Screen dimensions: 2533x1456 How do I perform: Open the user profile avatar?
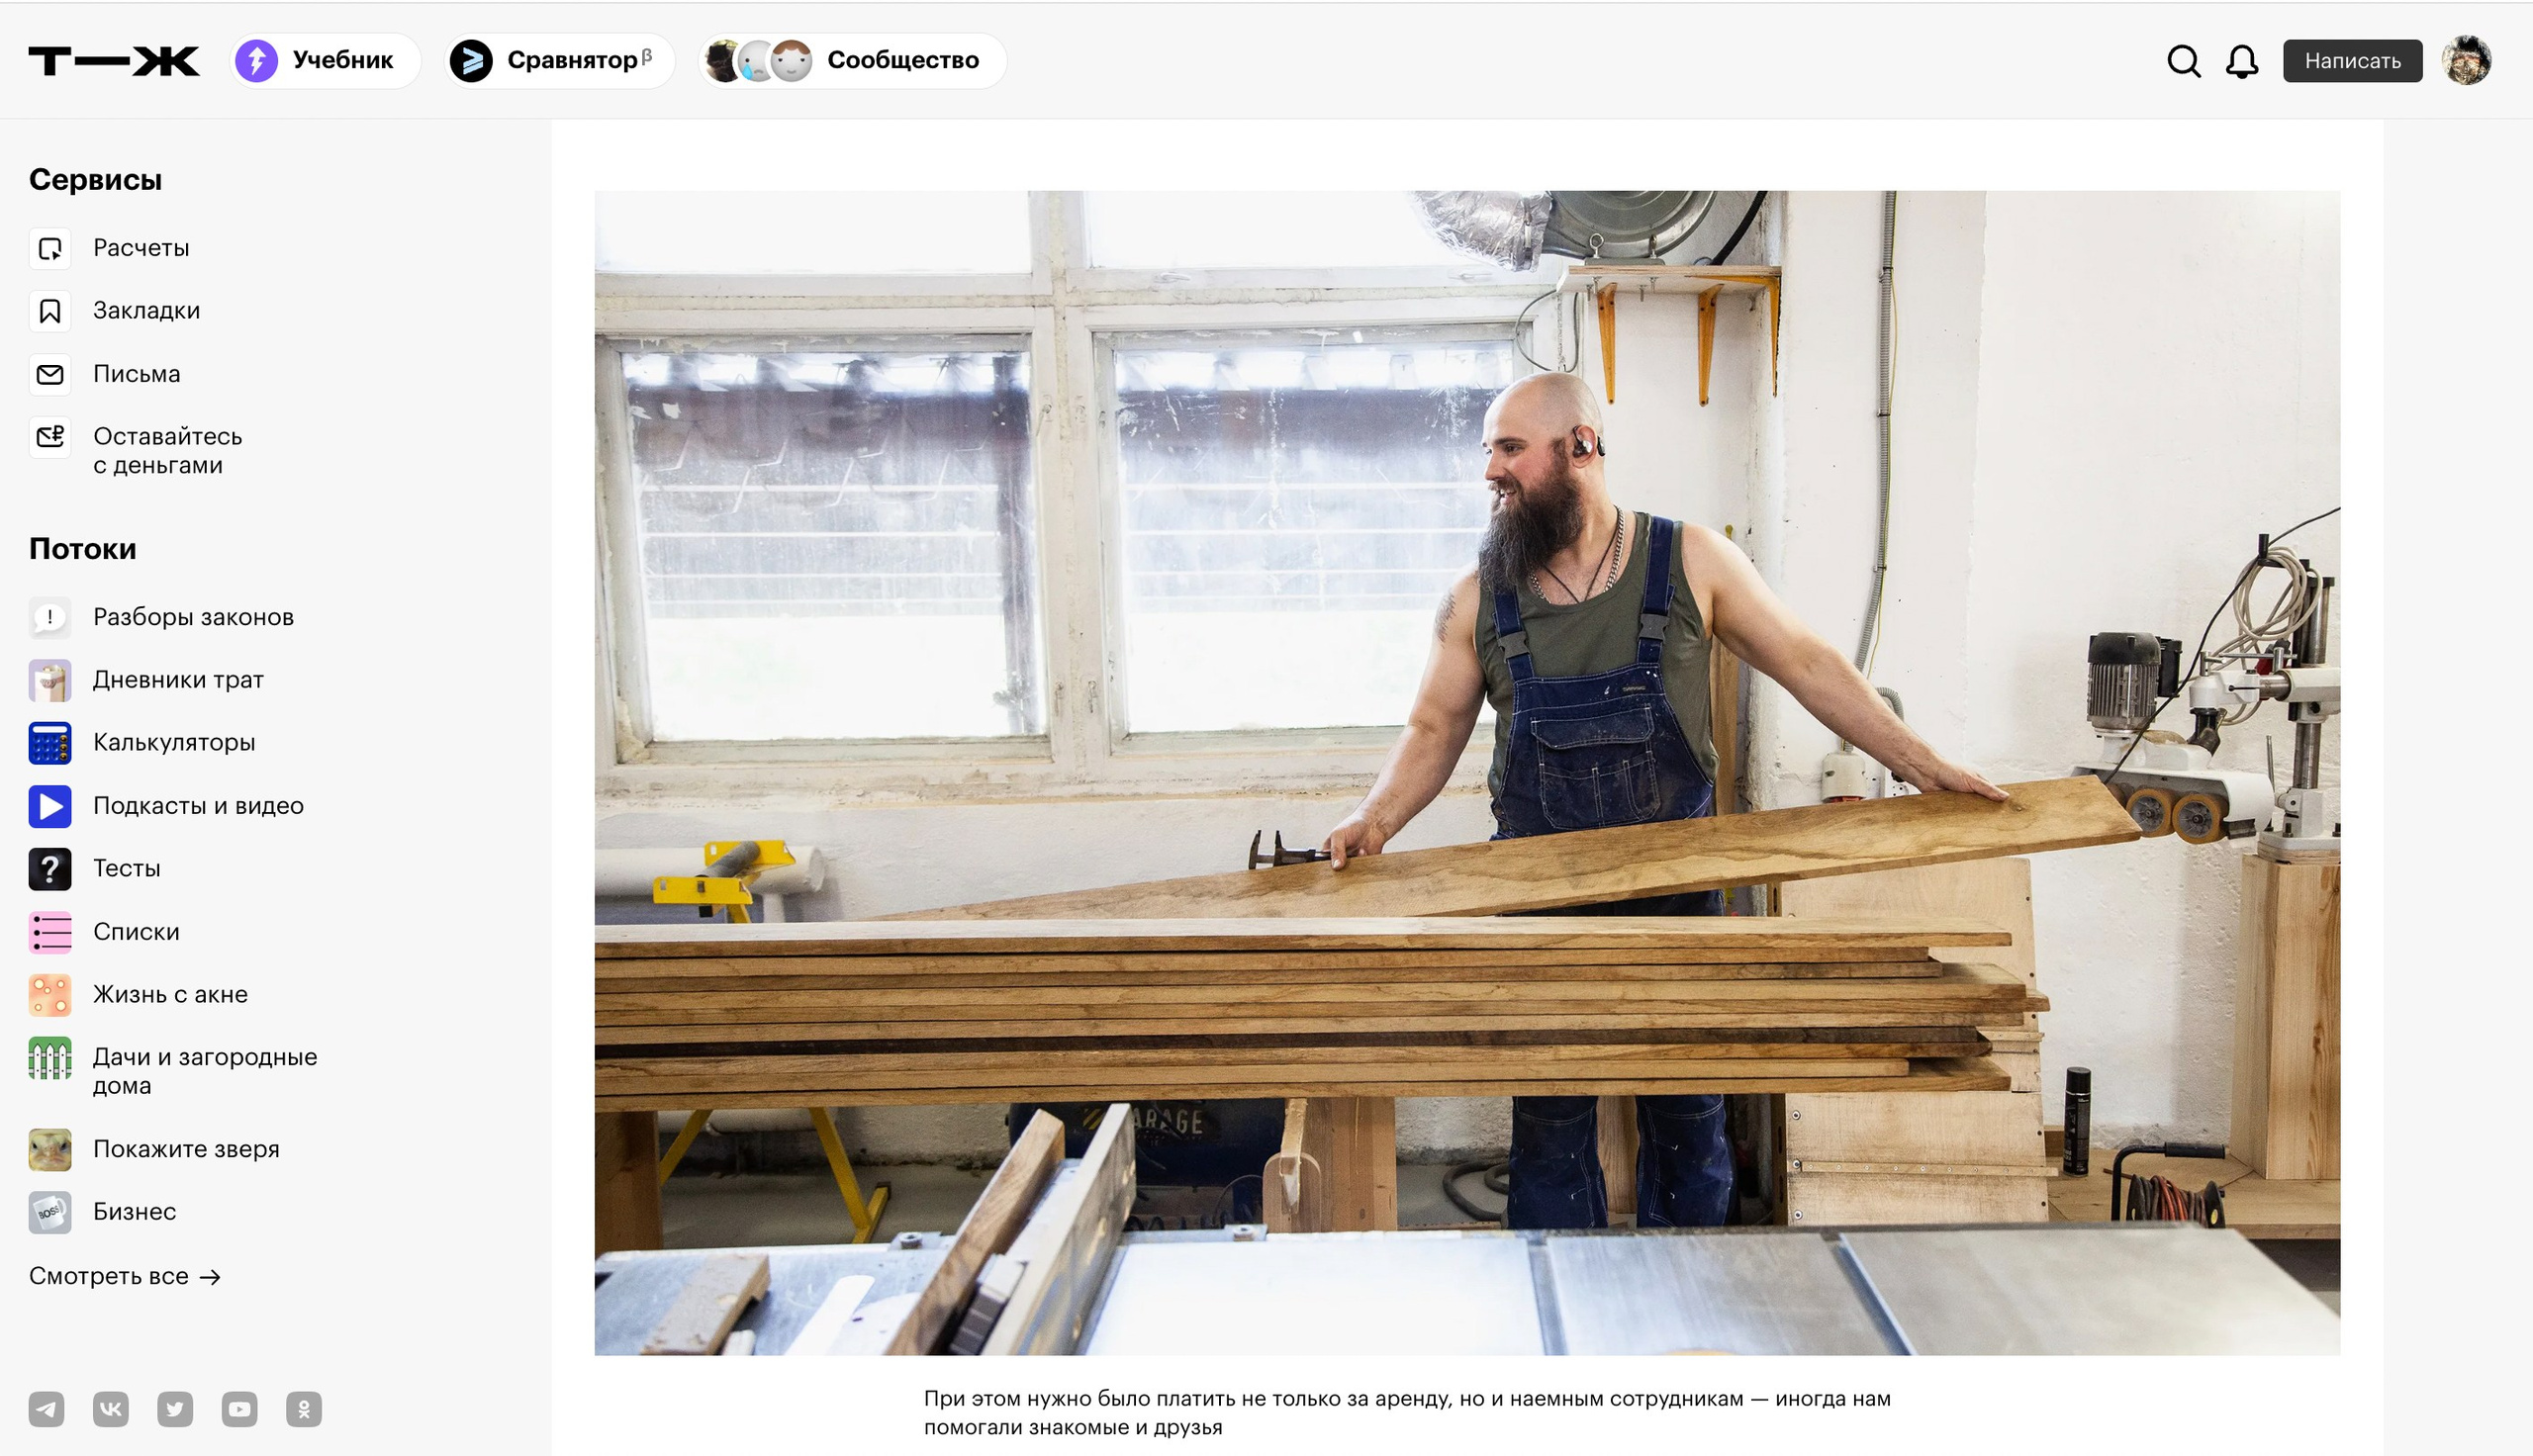[x=2466, y=61]
